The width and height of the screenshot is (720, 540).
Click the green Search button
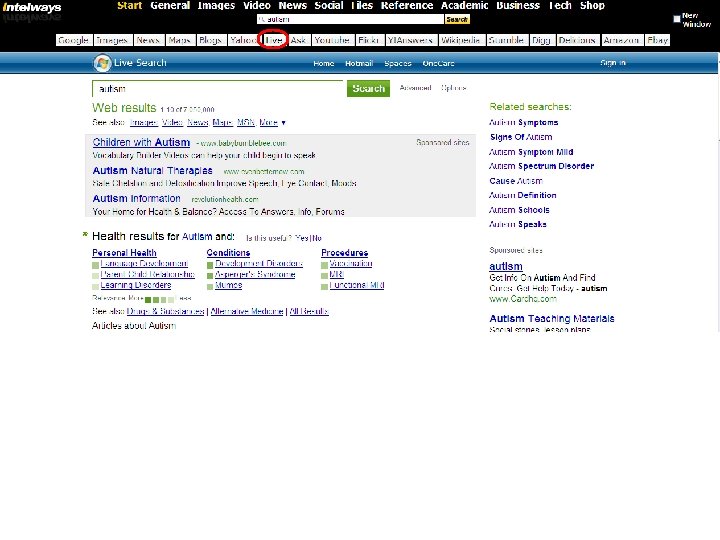point(368,89)
